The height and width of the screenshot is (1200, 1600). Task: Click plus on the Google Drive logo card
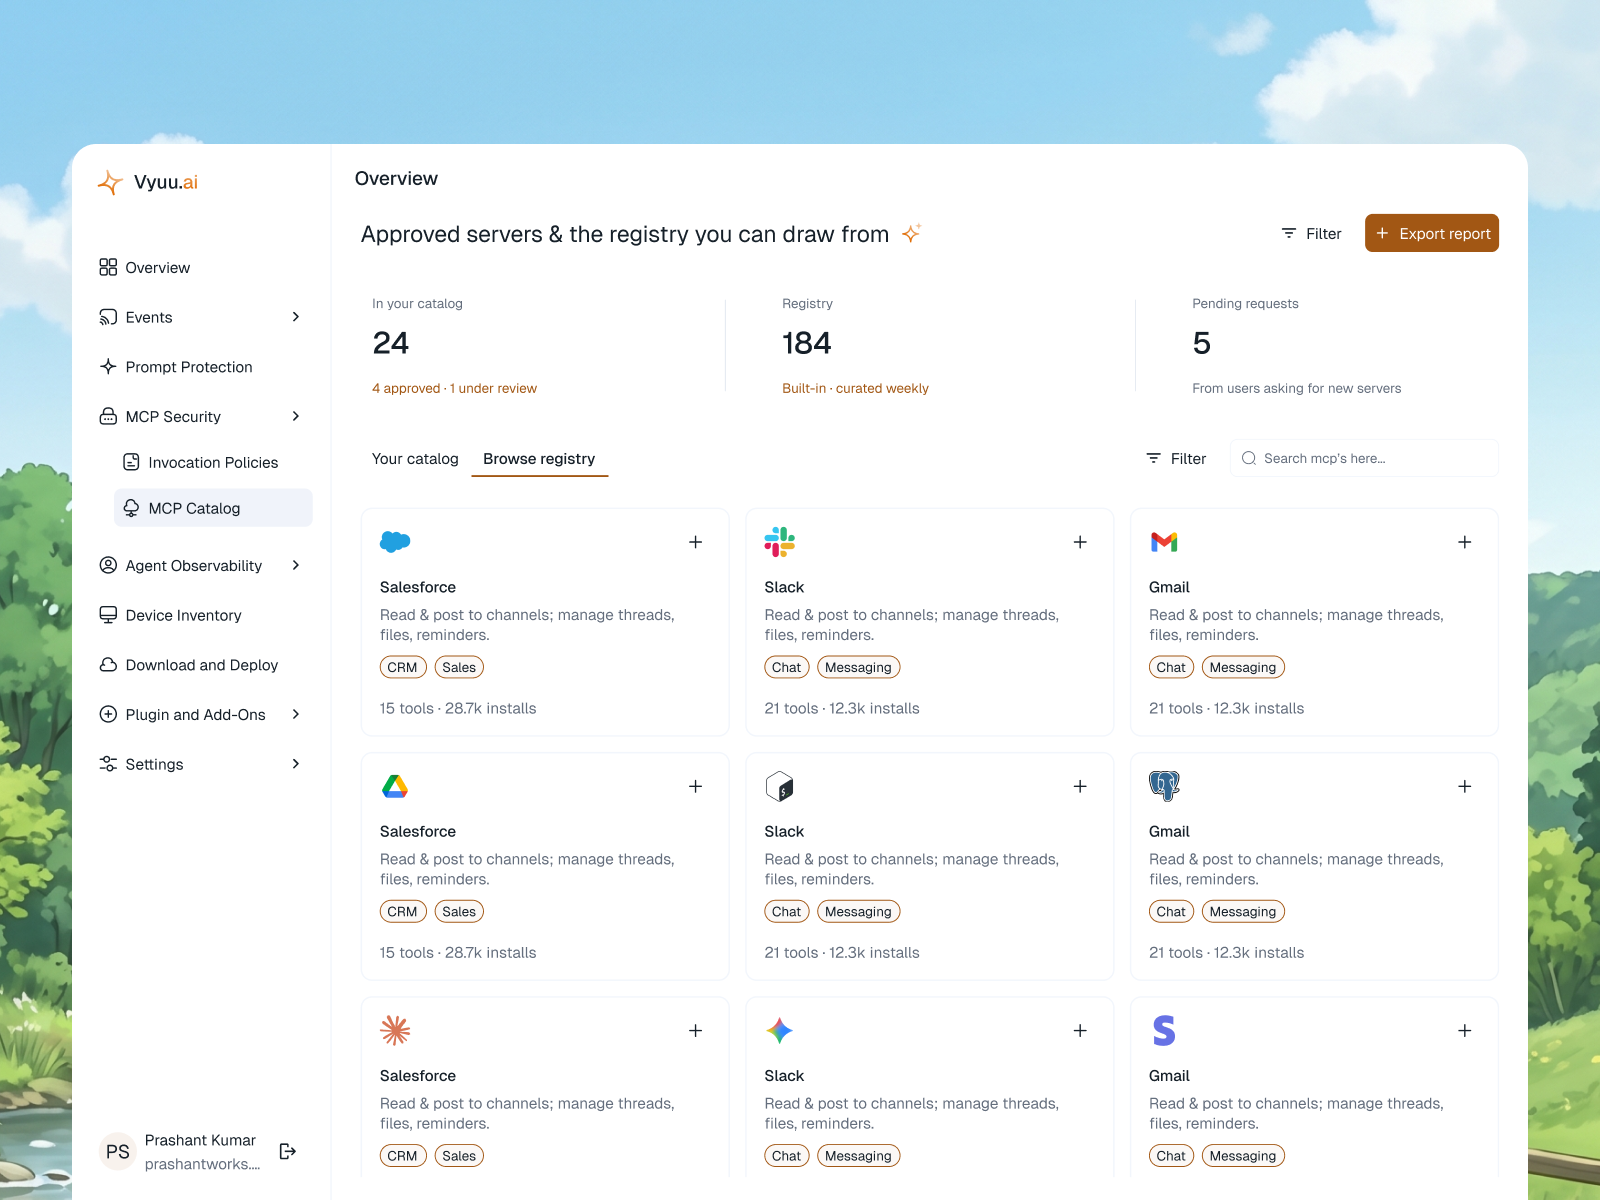(696, 786)
